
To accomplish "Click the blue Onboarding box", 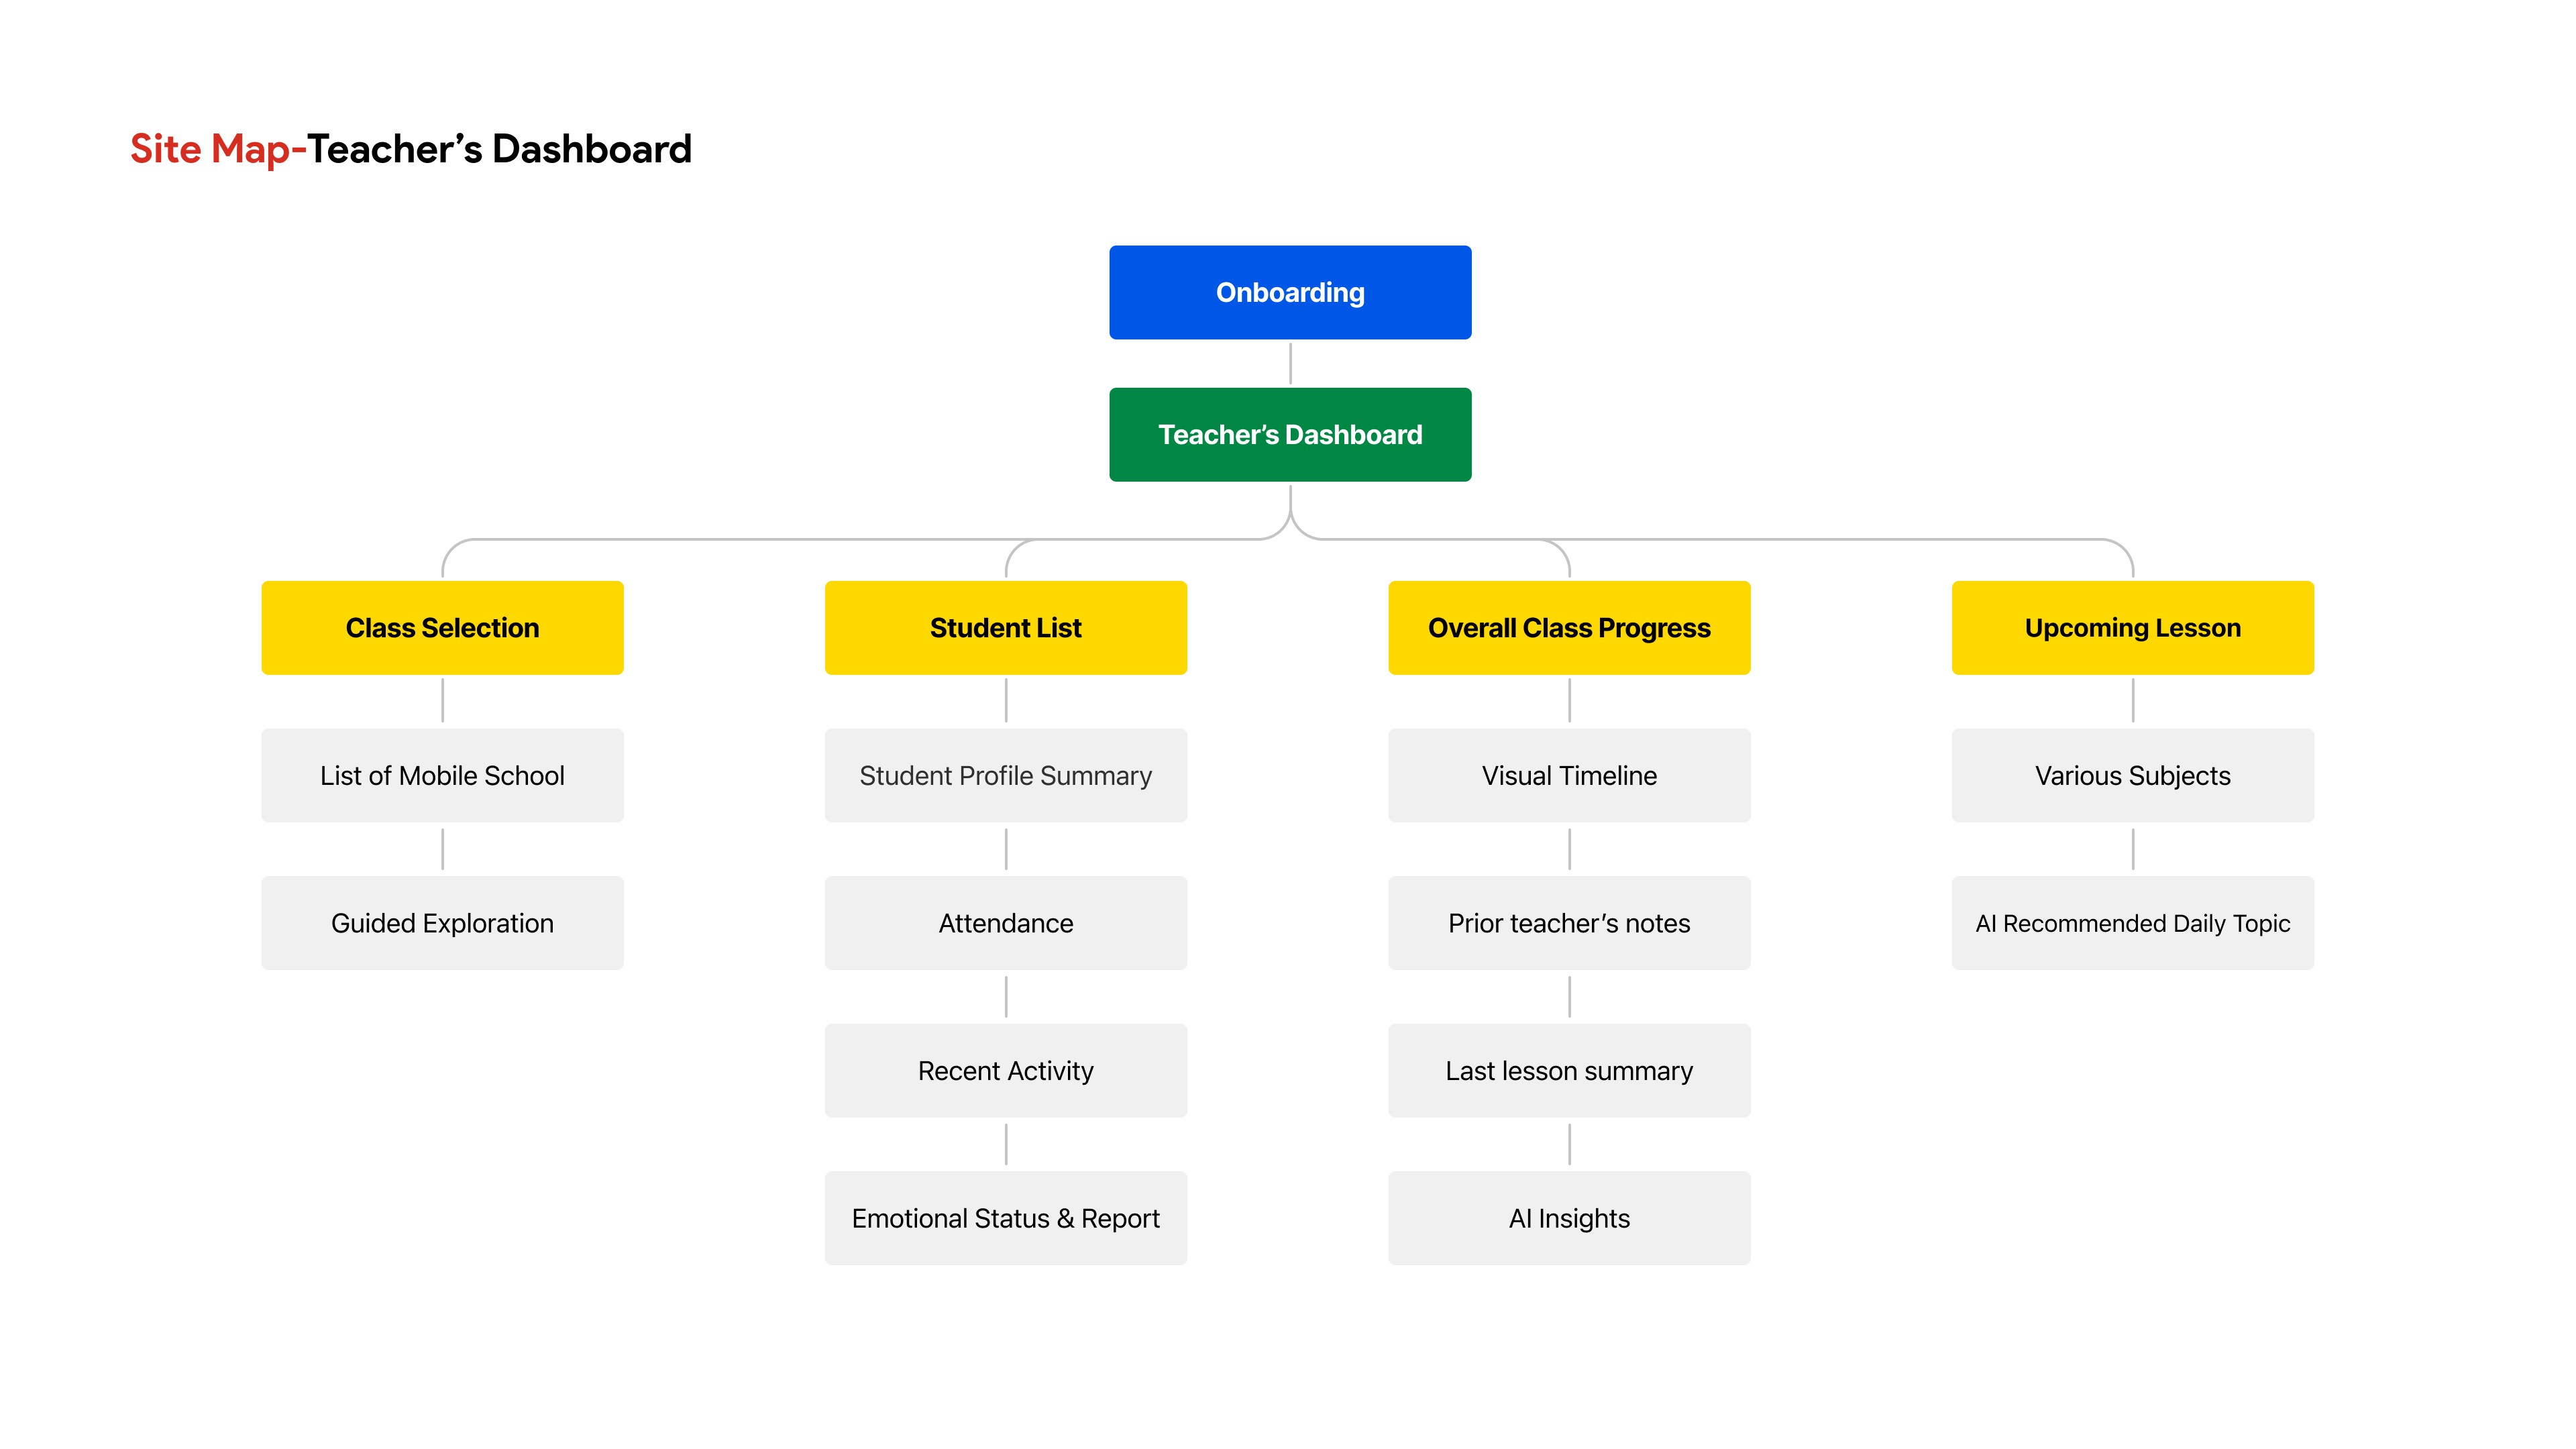I will pyautogui.click(x=1290, y=292).
